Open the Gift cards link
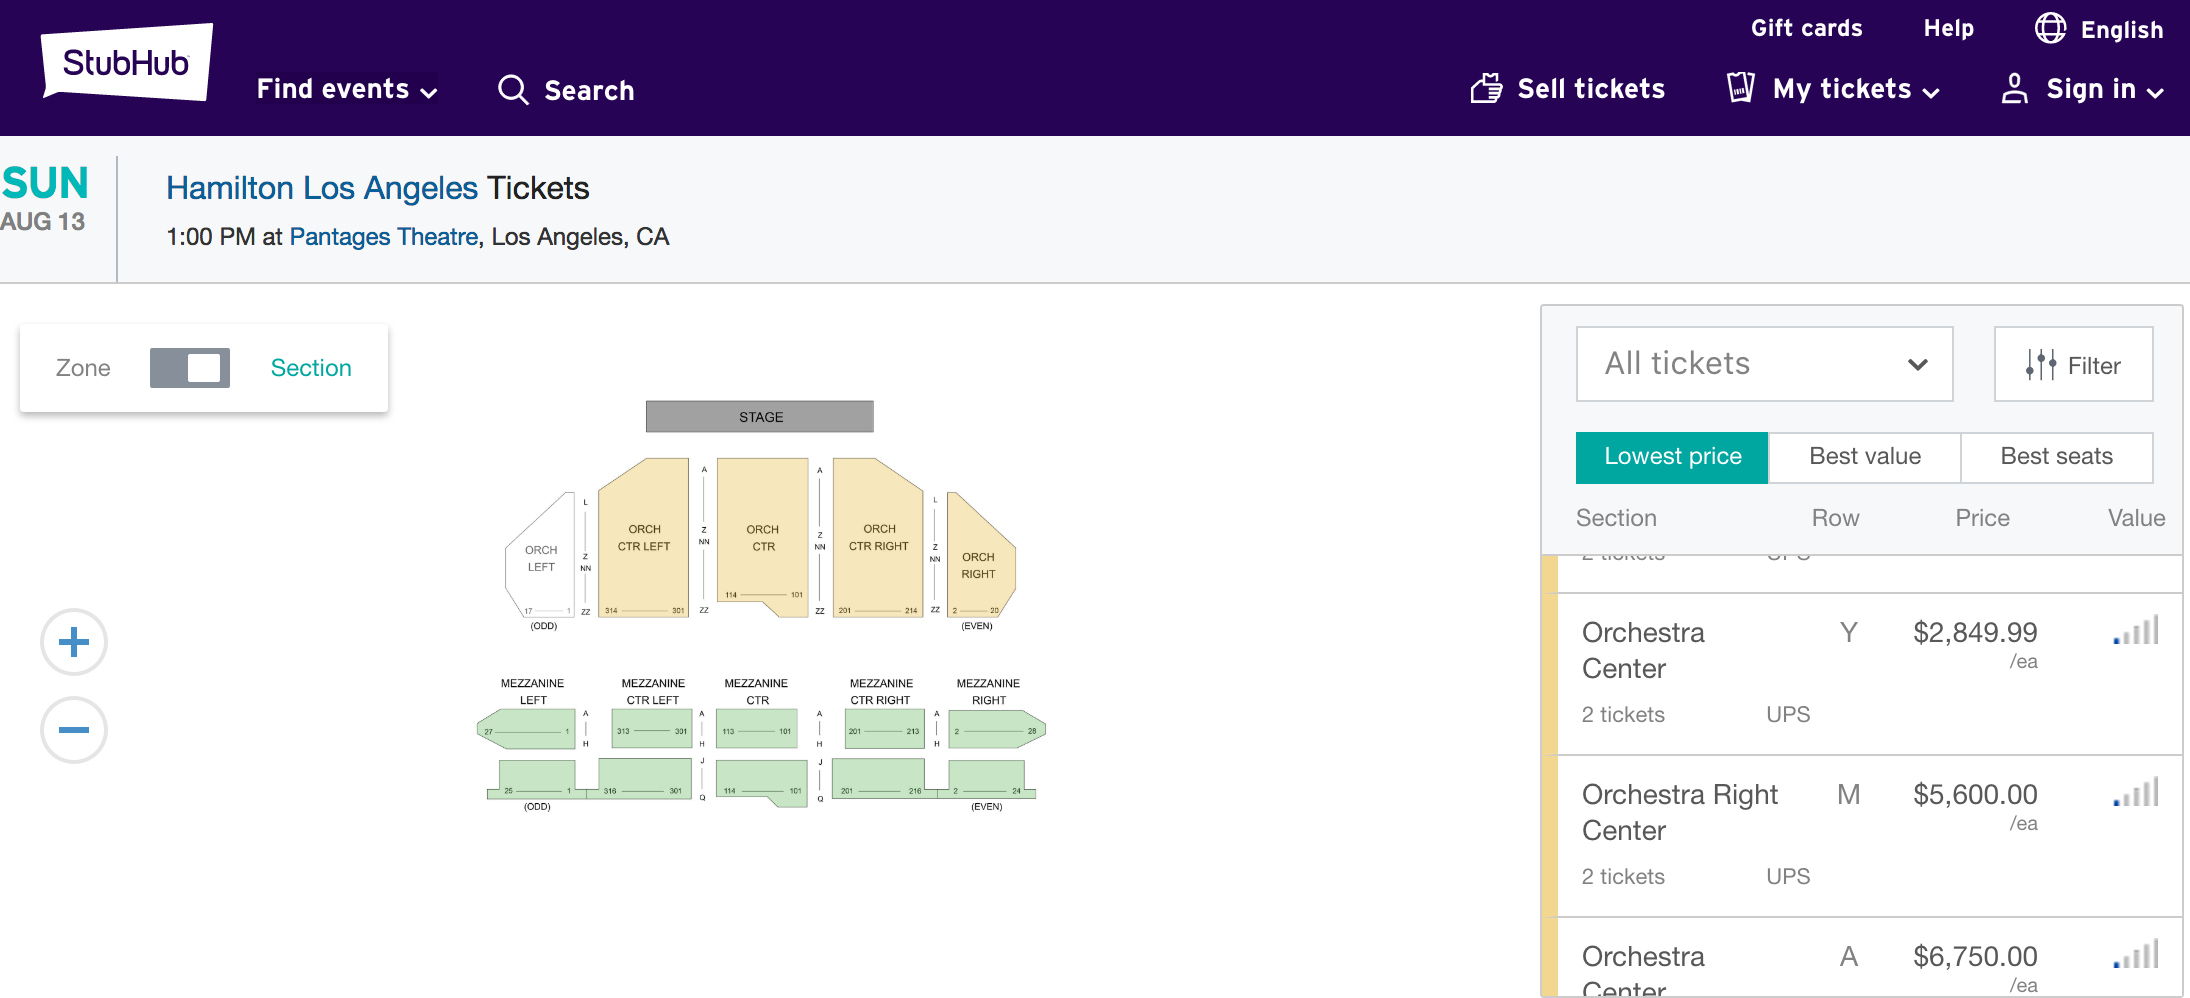2190x998 pixels. pos(1806,28)
